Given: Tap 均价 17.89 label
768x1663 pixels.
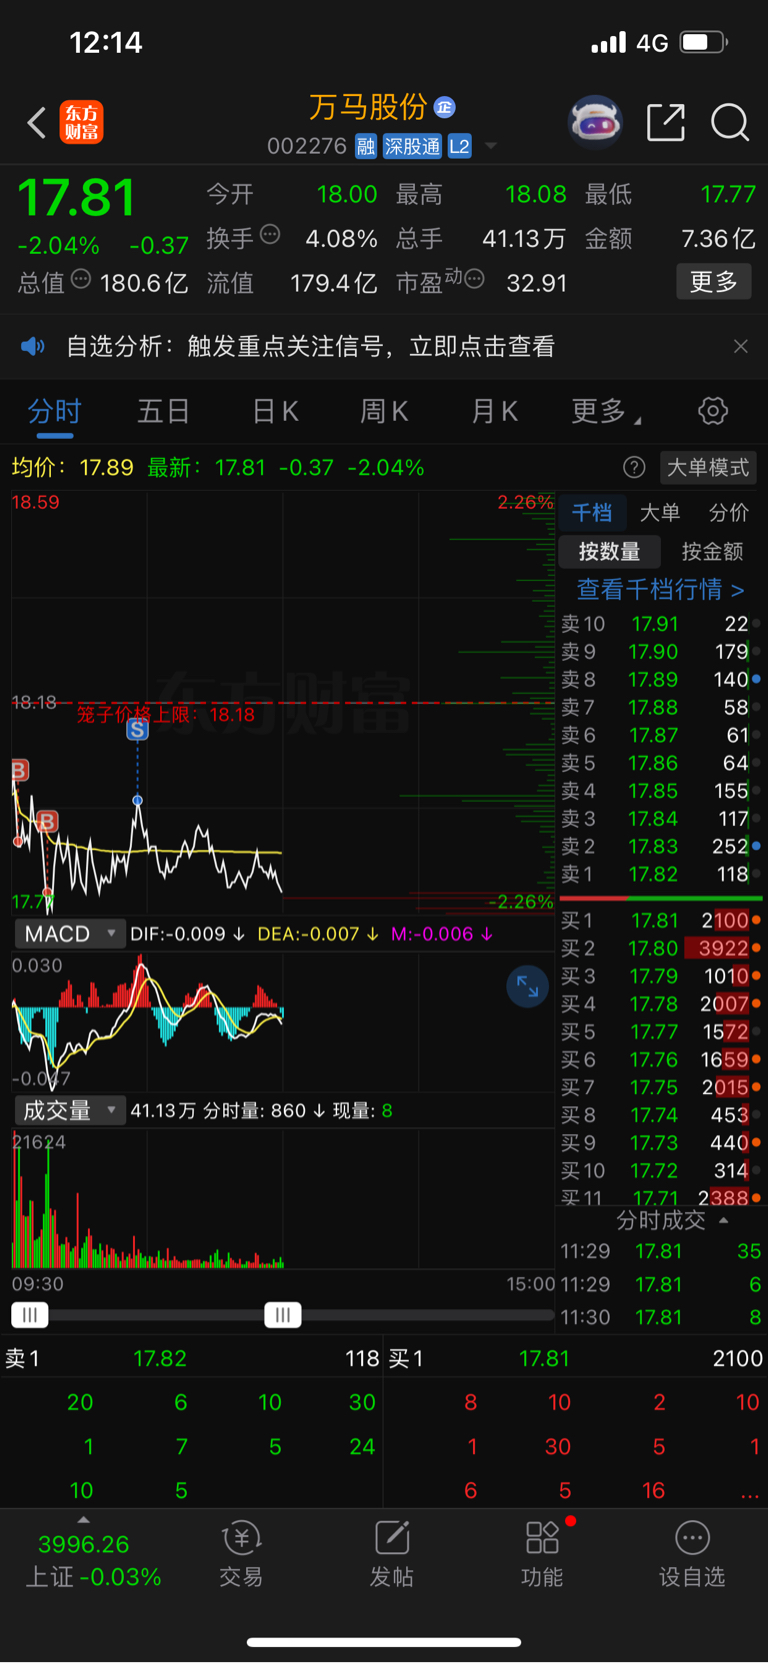Looking at the screenshot, I should pyautogui.click(x=72, y=467).
